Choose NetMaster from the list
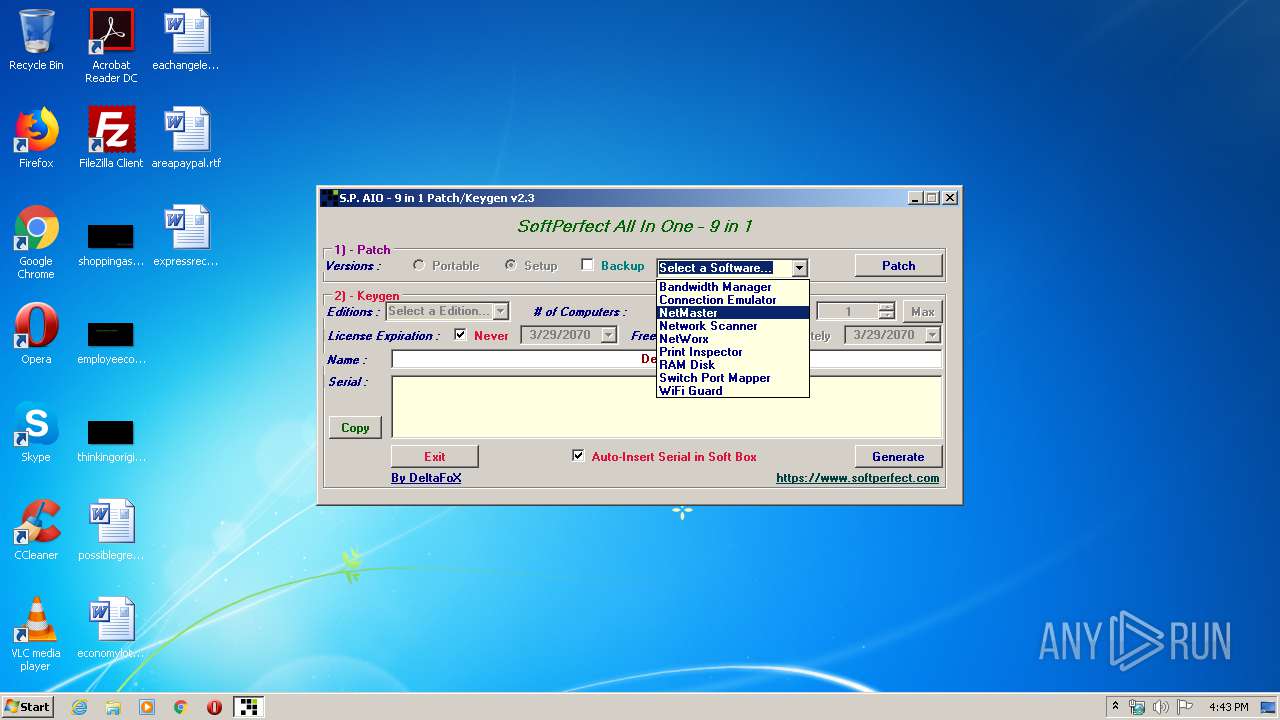The height and width of the screenshot is (720, 1280). click(x=732, y=313)
